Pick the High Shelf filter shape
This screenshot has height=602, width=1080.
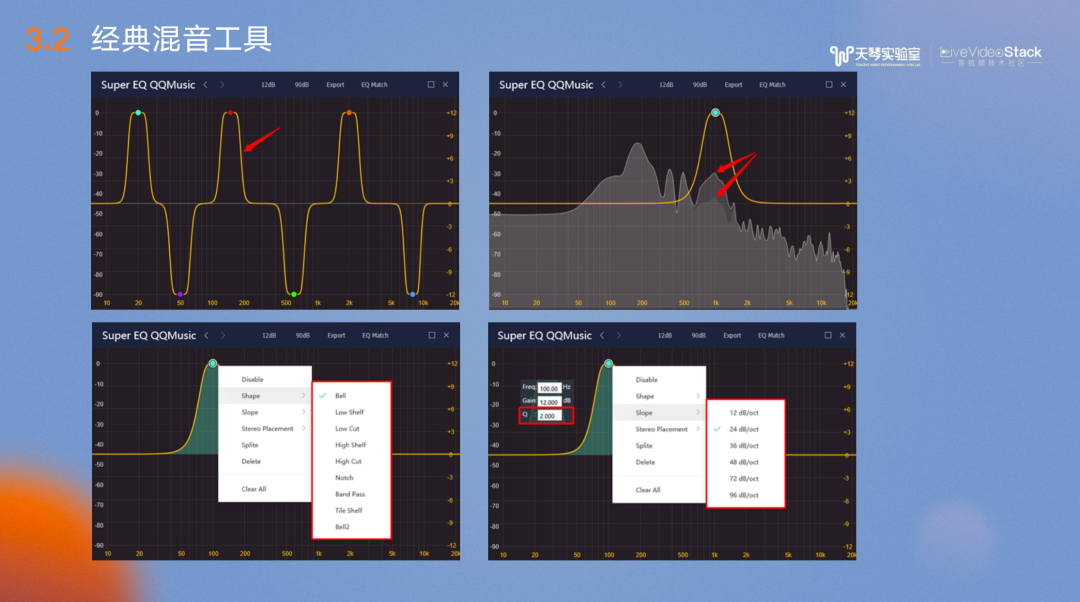point(351,445)
